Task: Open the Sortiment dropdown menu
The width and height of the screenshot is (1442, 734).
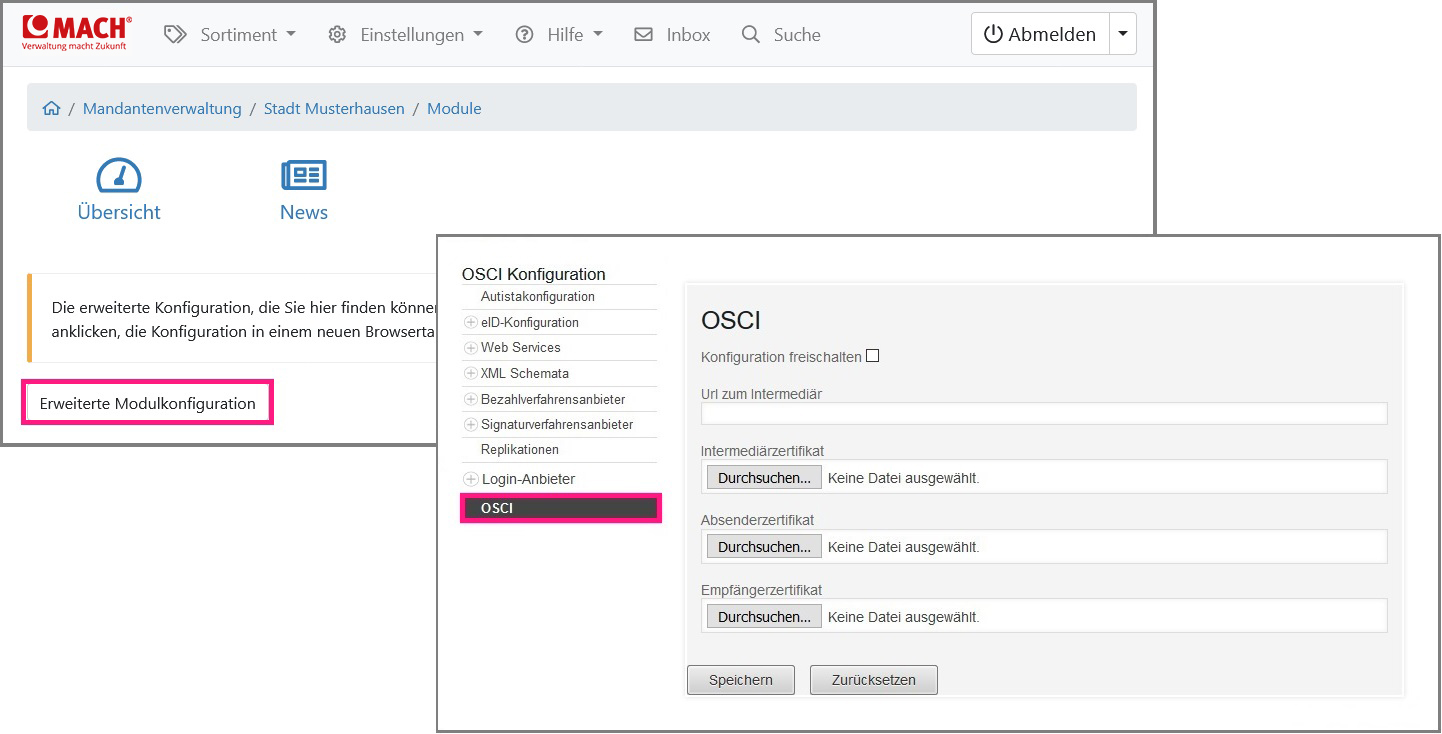Action: click(231, 34)
